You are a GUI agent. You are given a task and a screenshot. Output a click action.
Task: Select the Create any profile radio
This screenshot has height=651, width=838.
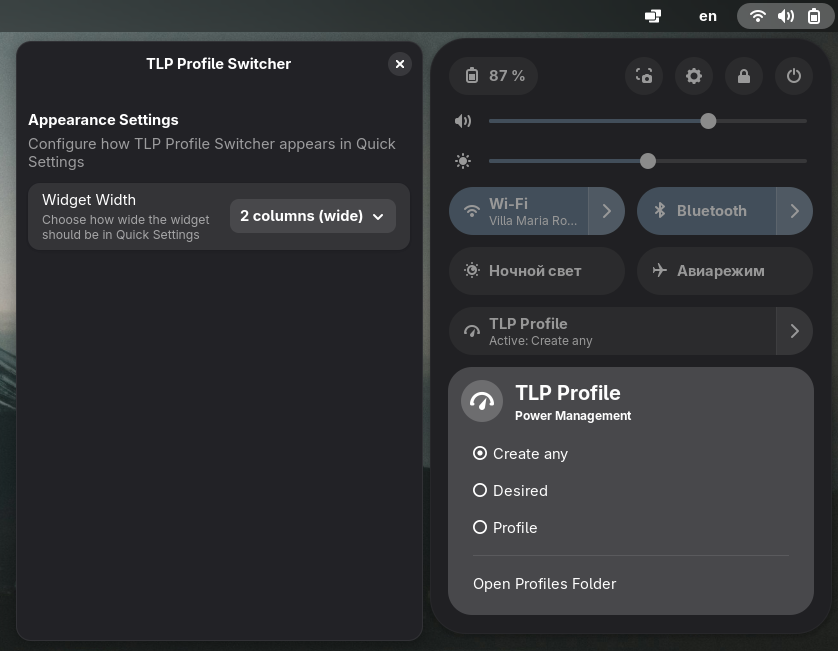[x=479, y=453]
